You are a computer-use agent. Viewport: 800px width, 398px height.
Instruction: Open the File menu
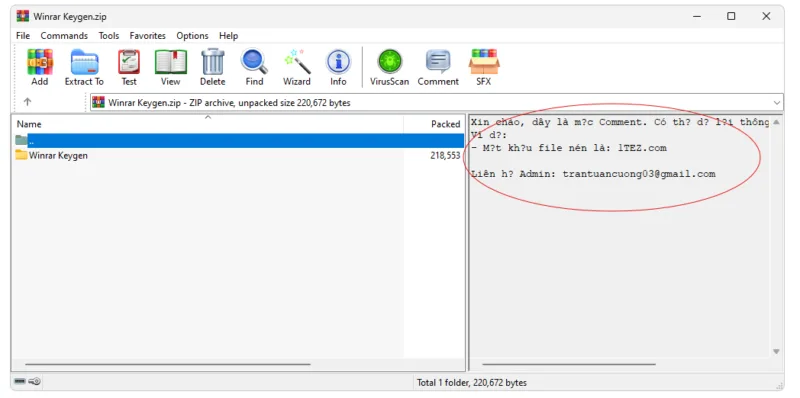tap(23, 36)
